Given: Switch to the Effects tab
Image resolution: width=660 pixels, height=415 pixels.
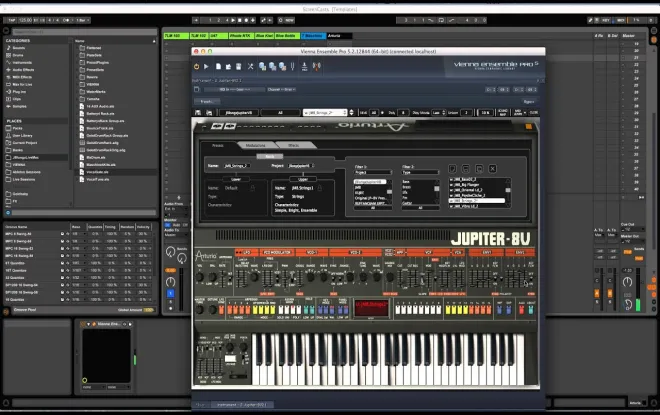Looking at the screenshot, I should 293,145.
